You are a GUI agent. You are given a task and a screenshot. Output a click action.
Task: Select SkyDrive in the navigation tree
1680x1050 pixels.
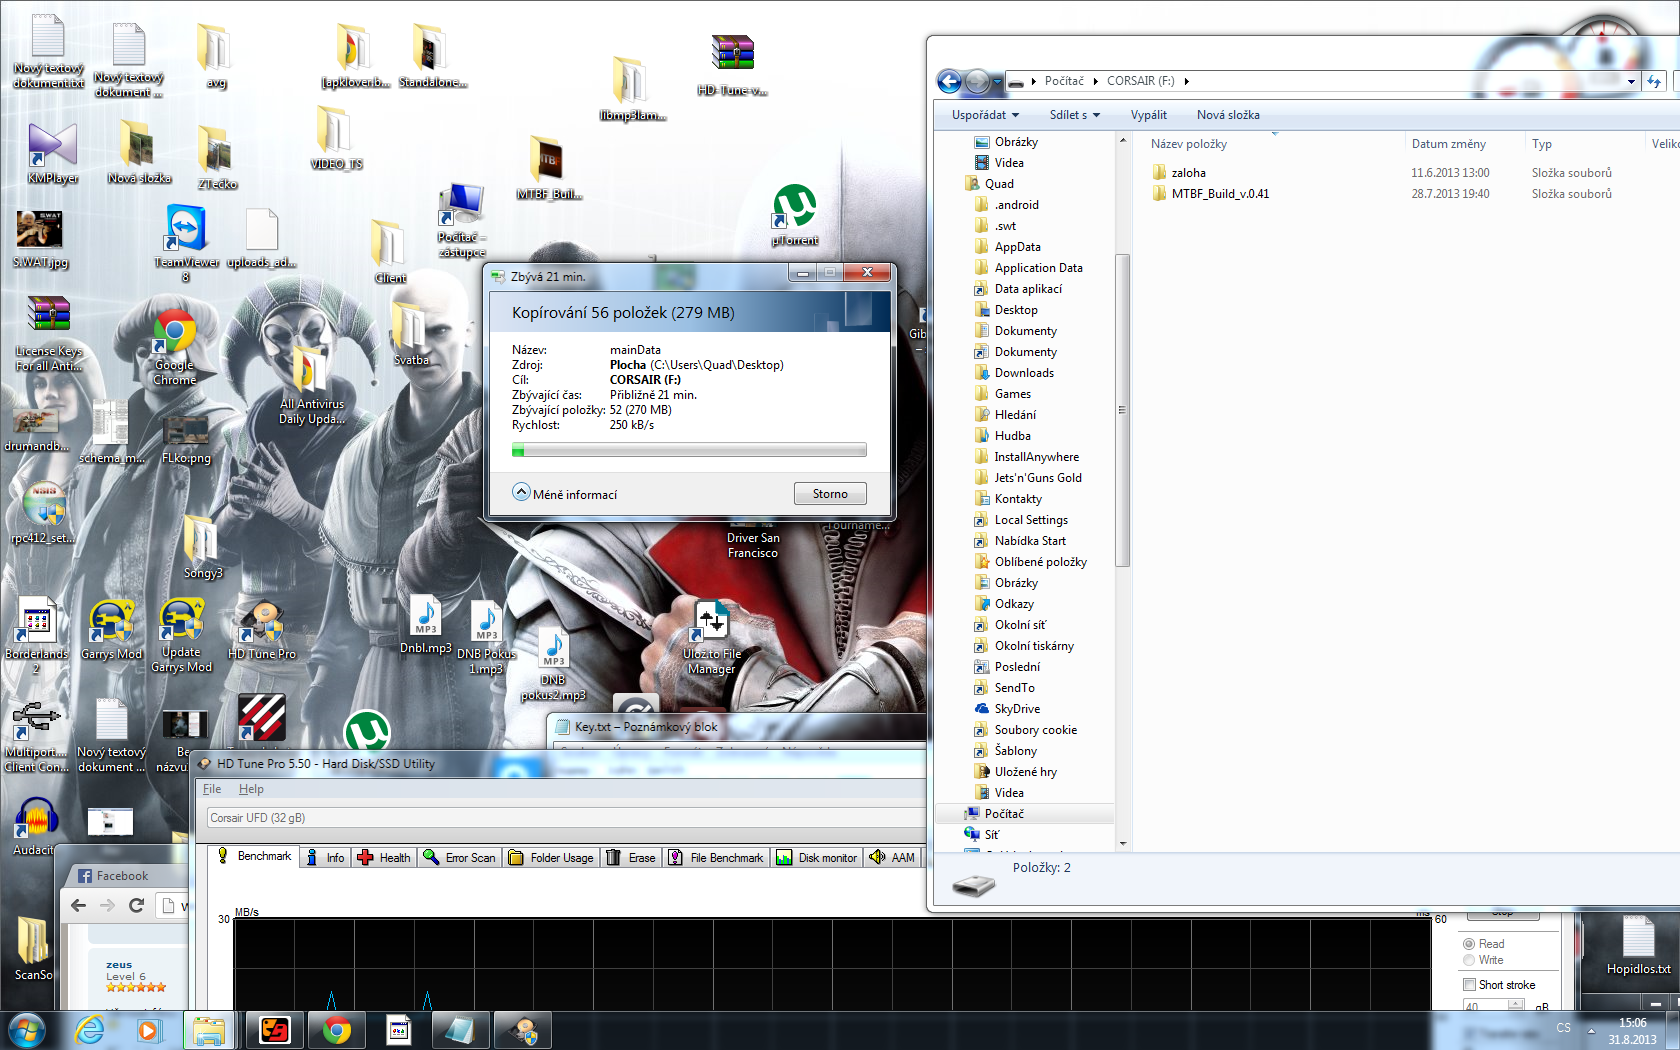click(1017, 709)
